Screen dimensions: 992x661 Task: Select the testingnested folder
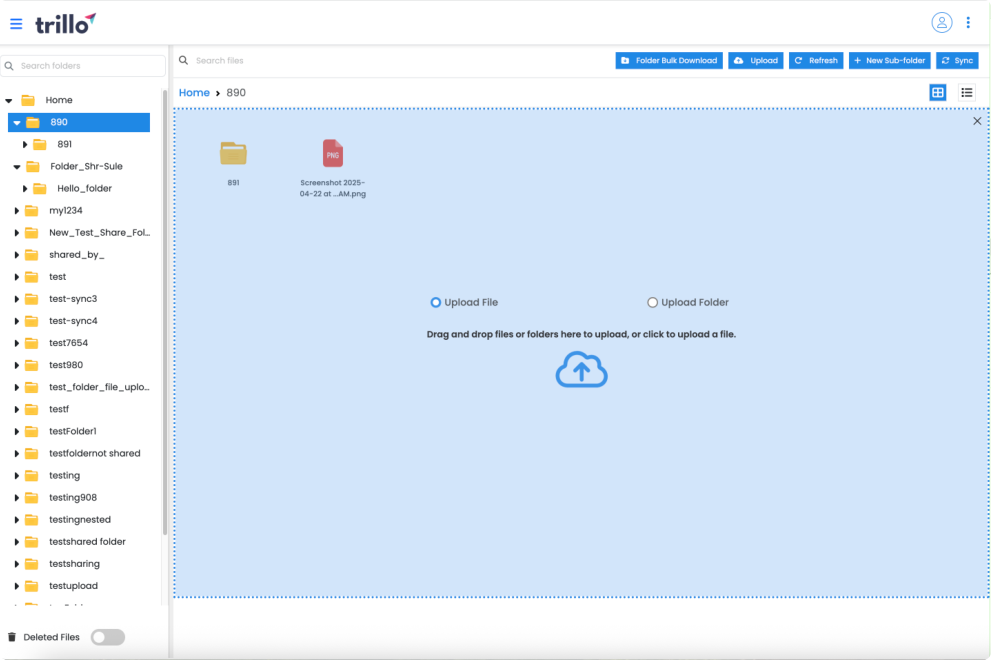(x=82, y=520)
